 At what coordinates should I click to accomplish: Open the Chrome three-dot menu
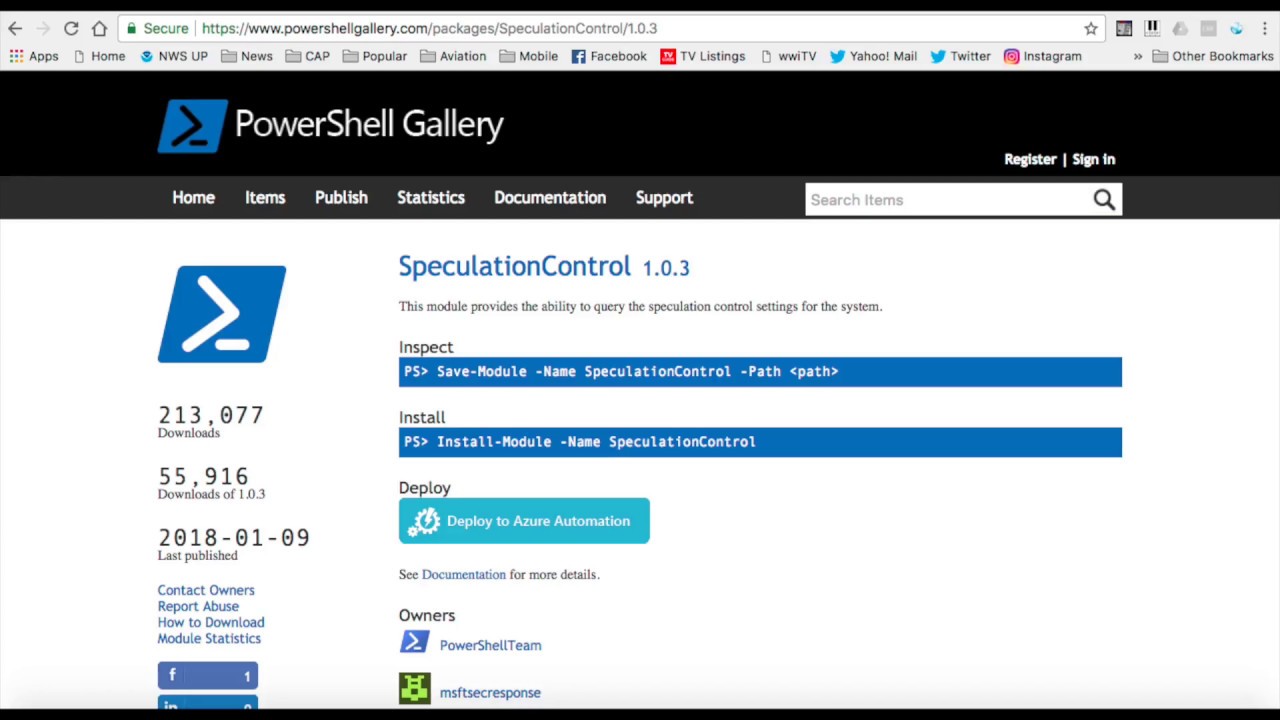tap(1264, 28)
